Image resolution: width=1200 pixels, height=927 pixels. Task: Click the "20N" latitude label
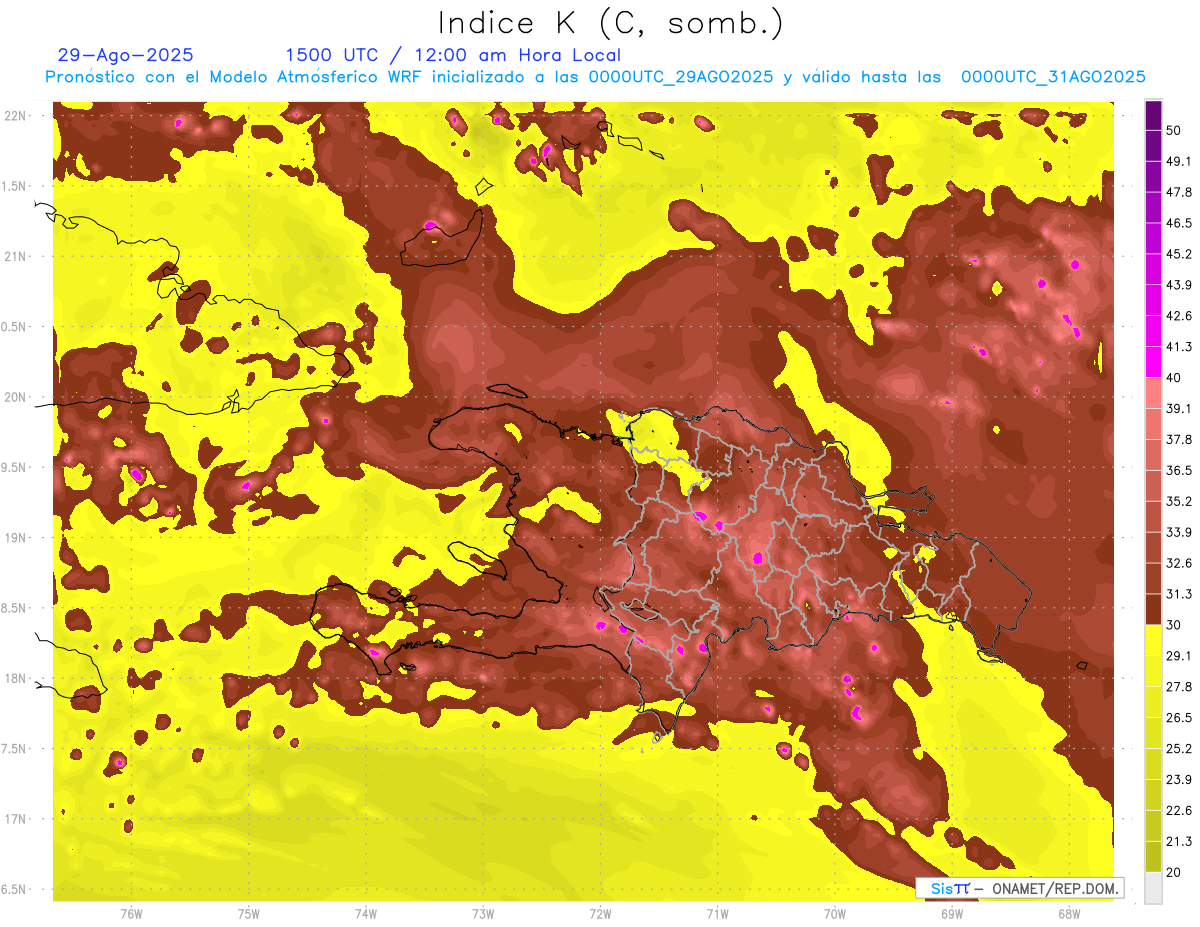[17, 397]
